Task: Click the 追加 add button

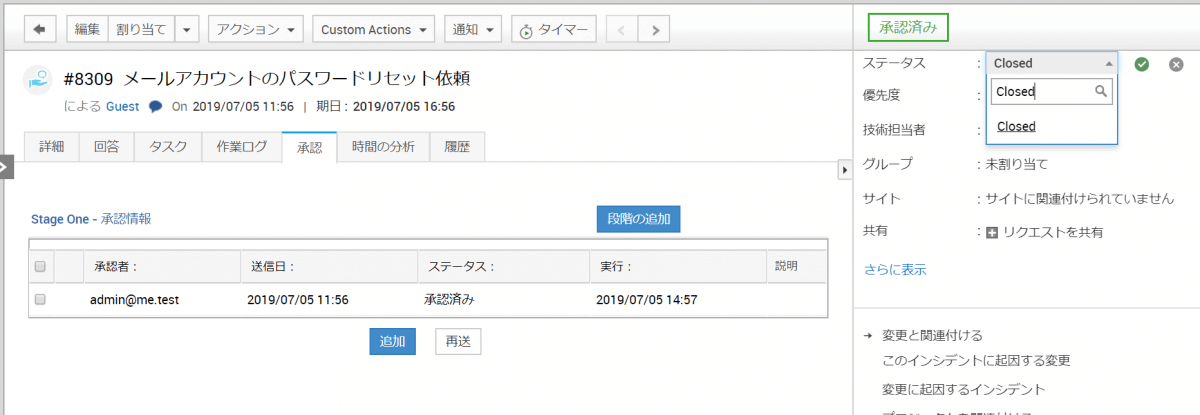Action: pos(392,341)
